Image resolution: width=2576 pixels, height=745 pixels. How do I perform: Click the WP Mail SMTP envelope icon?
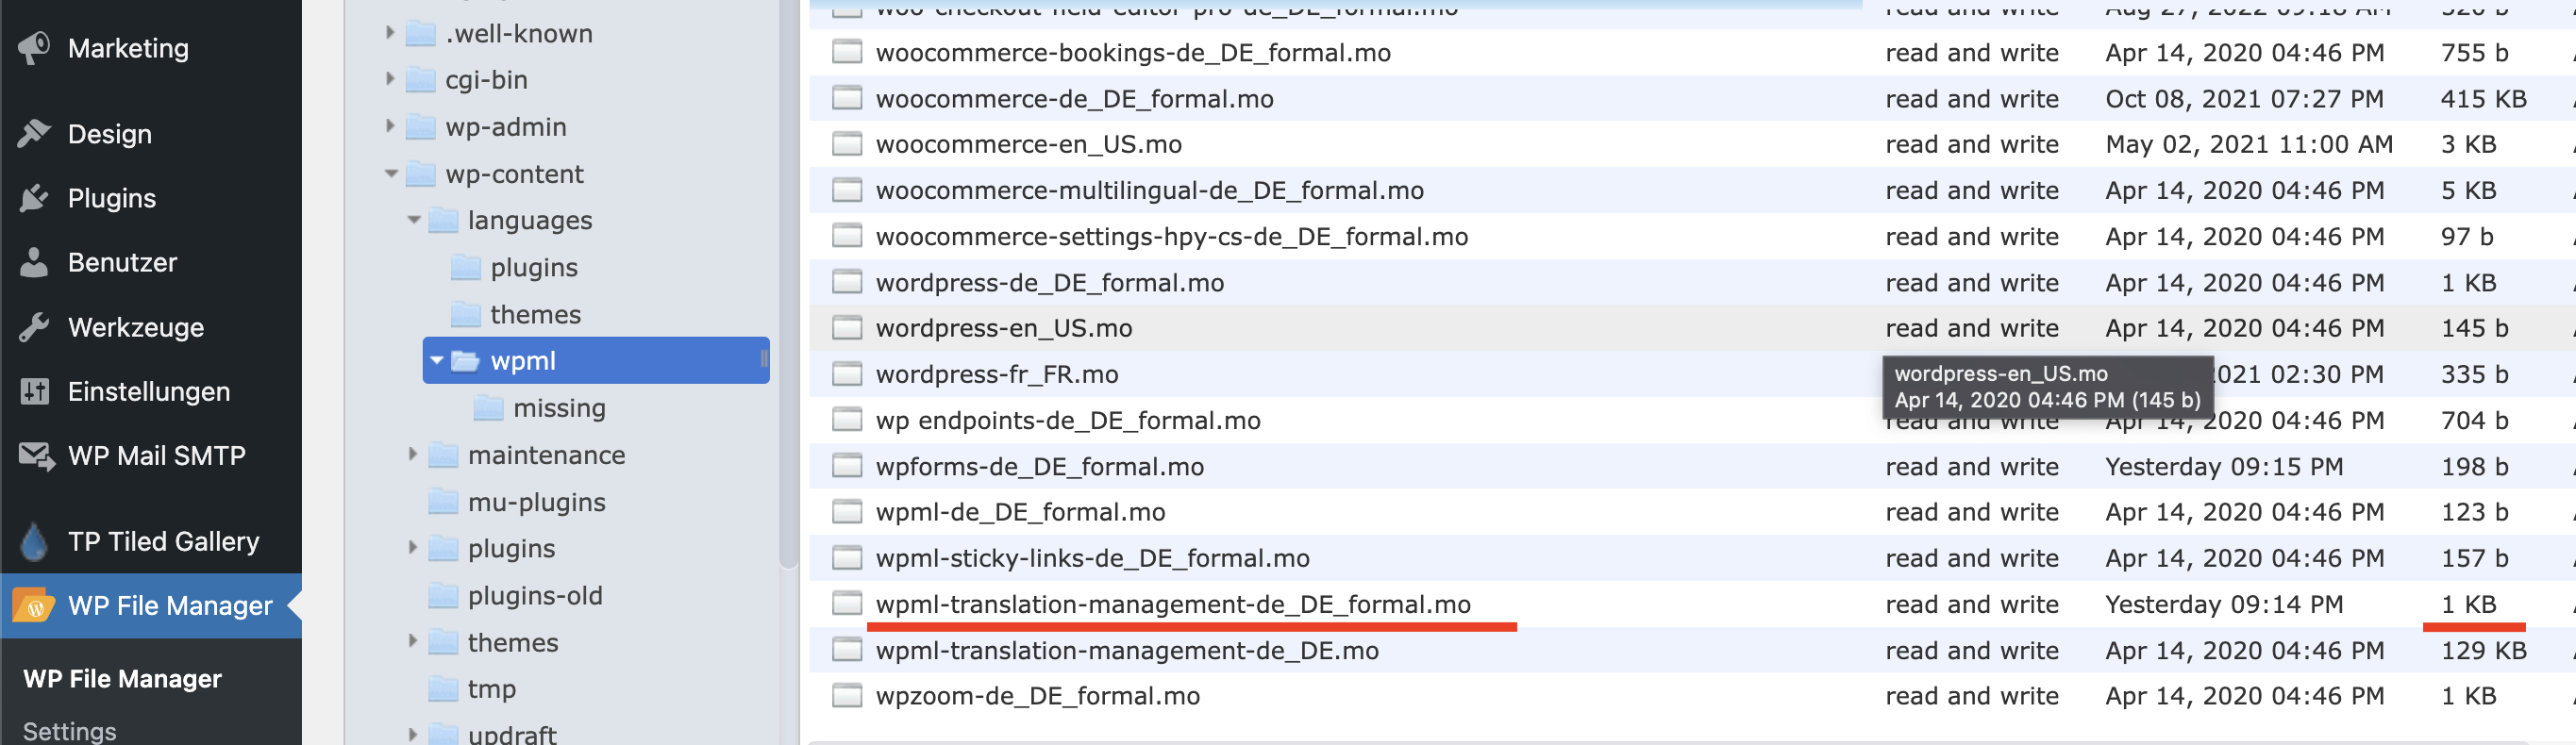pos(36,456)
